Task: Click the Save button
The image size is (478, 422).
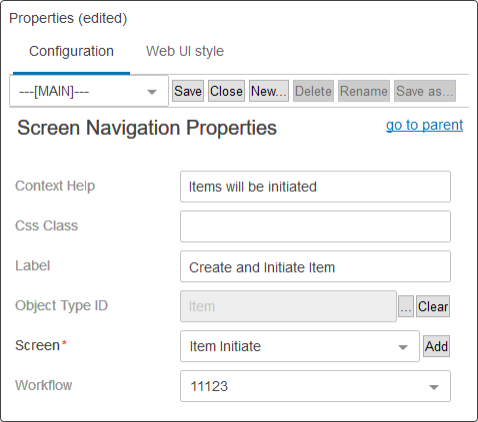Action: pyautogui.click(x=188, y=91)
